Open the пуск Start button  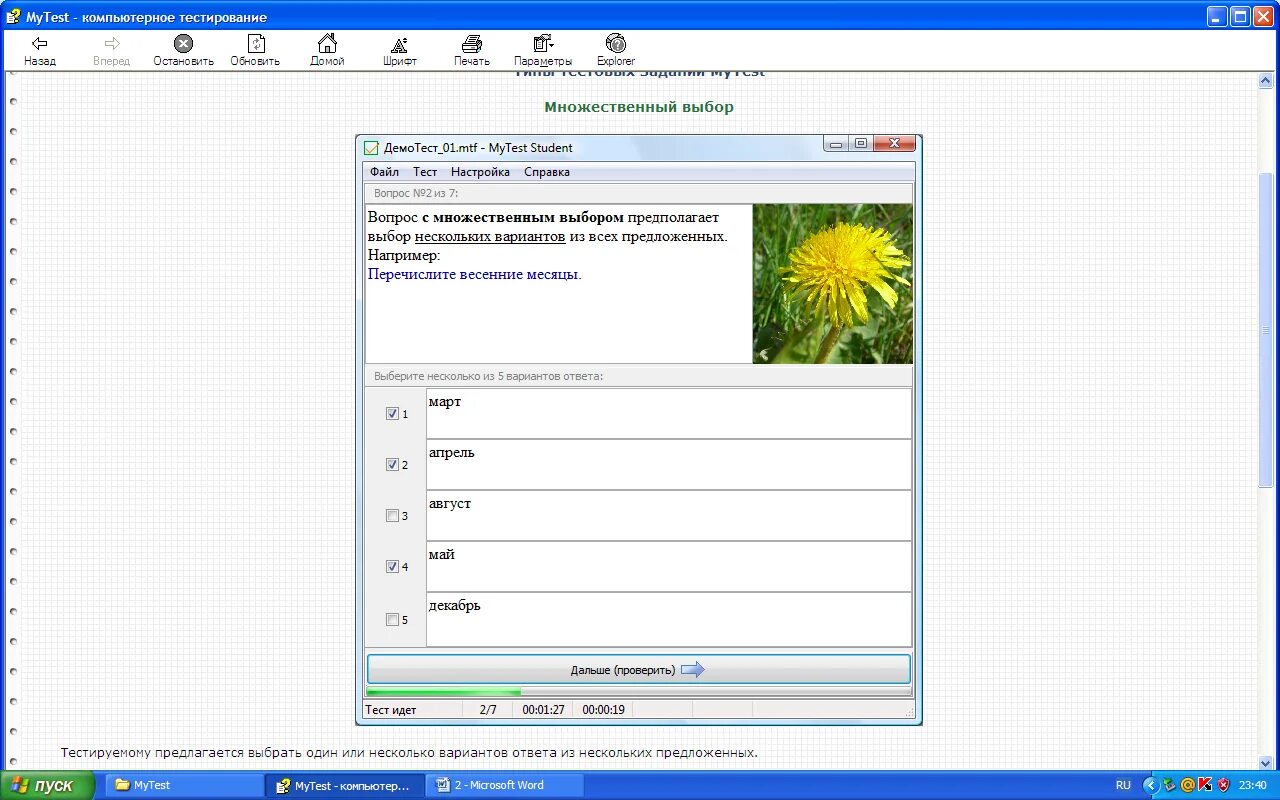tap(48, 785)
